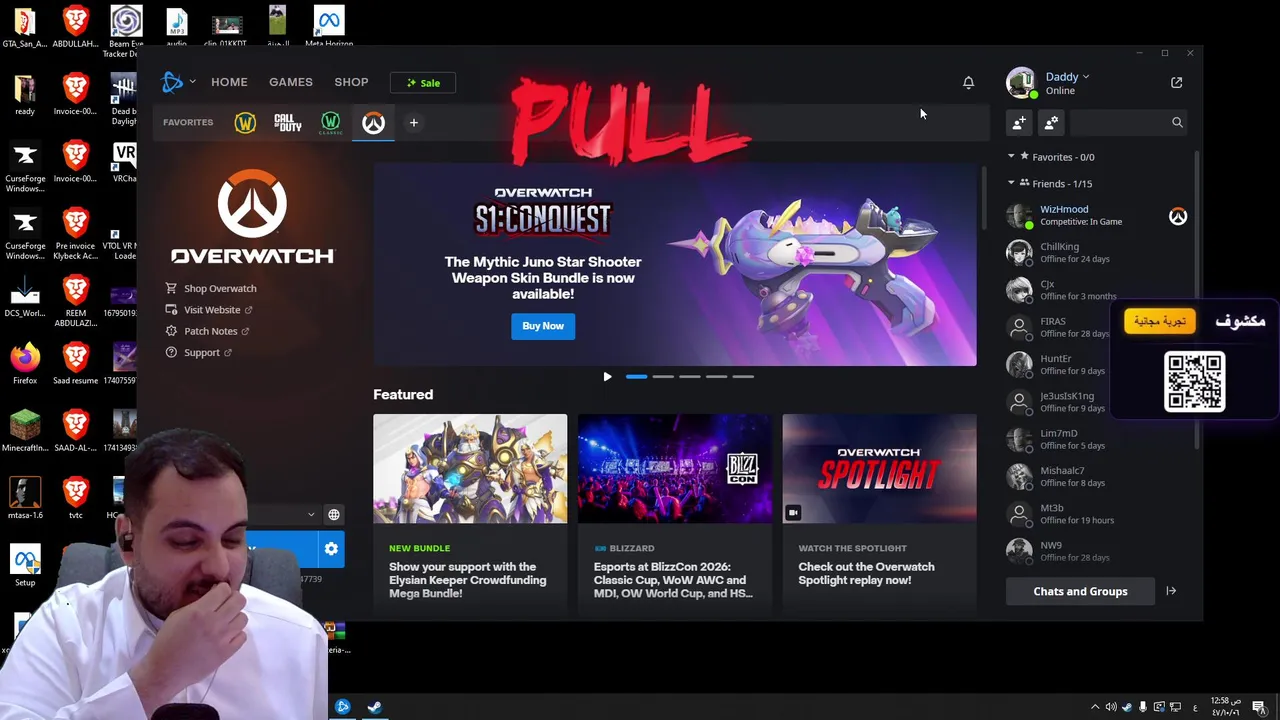Collapse social panel with arrow icon
1280x720 pixels.
coord(1171,591)
